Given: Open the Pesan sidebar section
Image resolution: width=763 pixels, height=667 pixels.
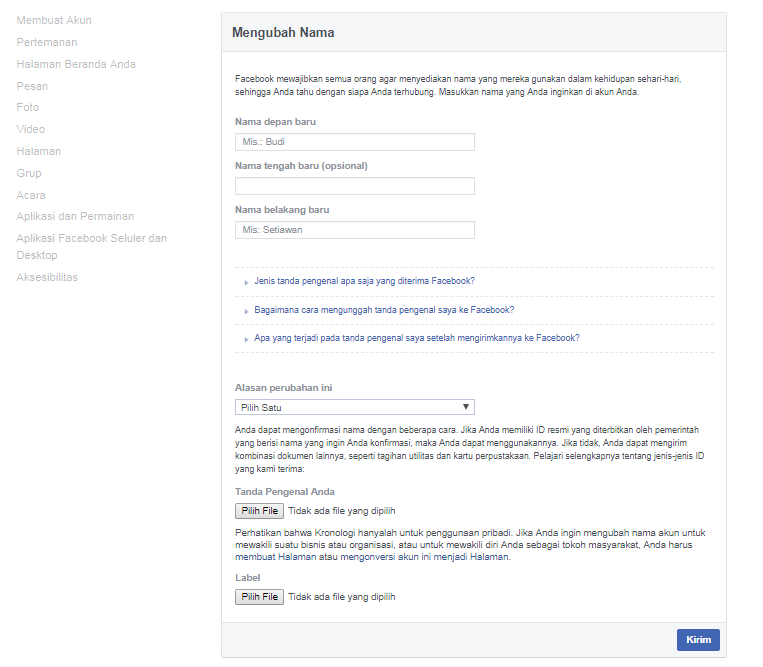Looking at the screenshot, I should tap(32, 86).
